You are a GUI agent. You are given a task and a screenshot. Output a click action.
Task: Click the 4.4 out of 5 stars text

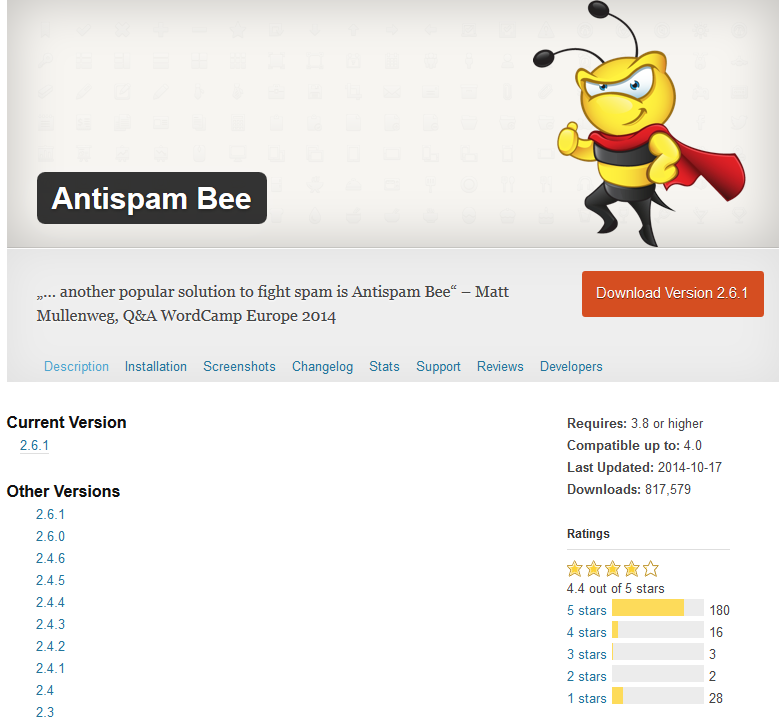click(615, 588)
